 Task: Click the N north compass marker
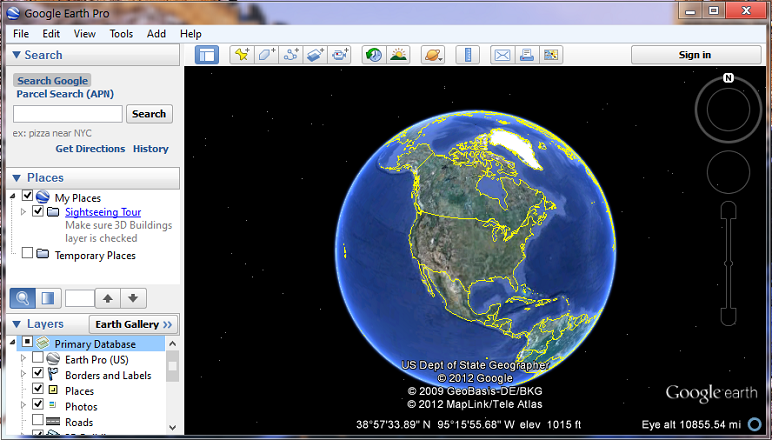728,78
